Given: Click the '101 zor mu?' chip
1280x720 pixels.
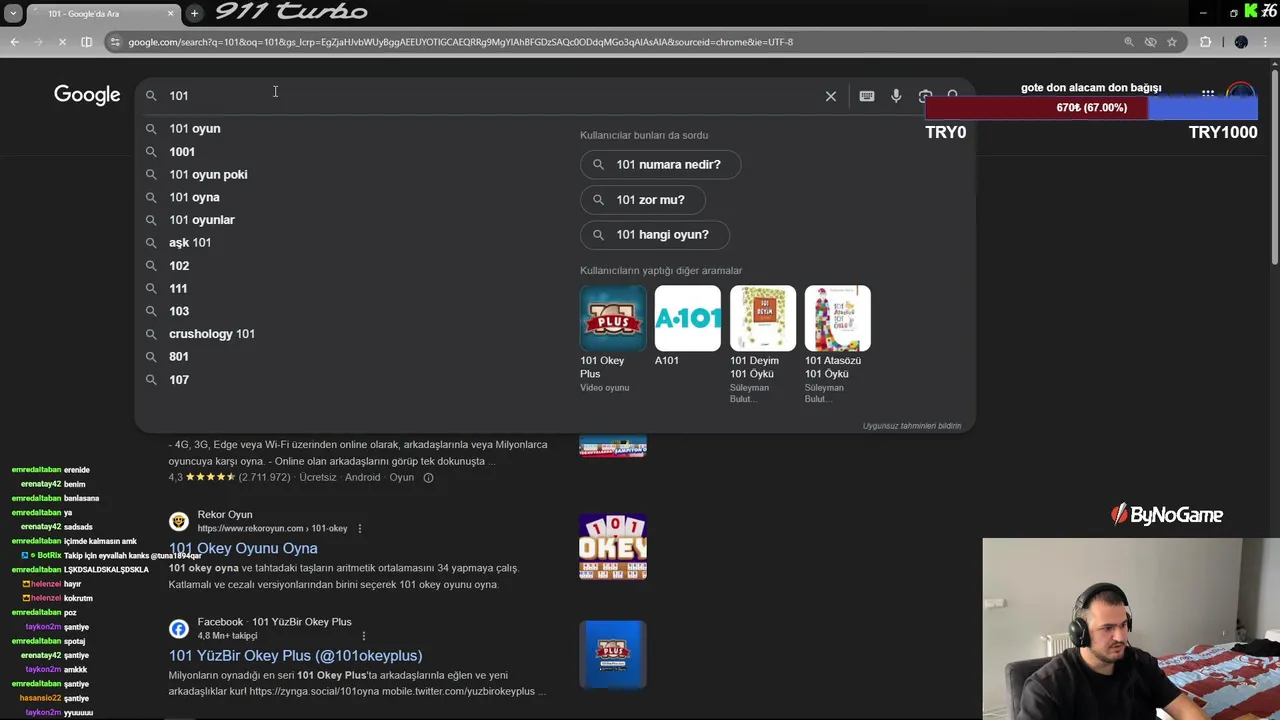Looking at the screenshot, I should (643, 200).
